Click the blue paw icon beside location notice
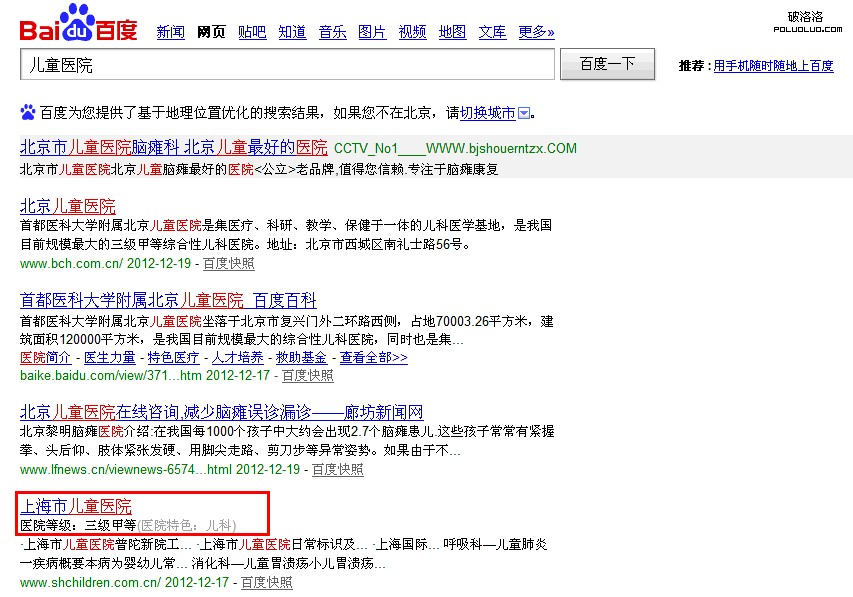 tap(28, 112)
